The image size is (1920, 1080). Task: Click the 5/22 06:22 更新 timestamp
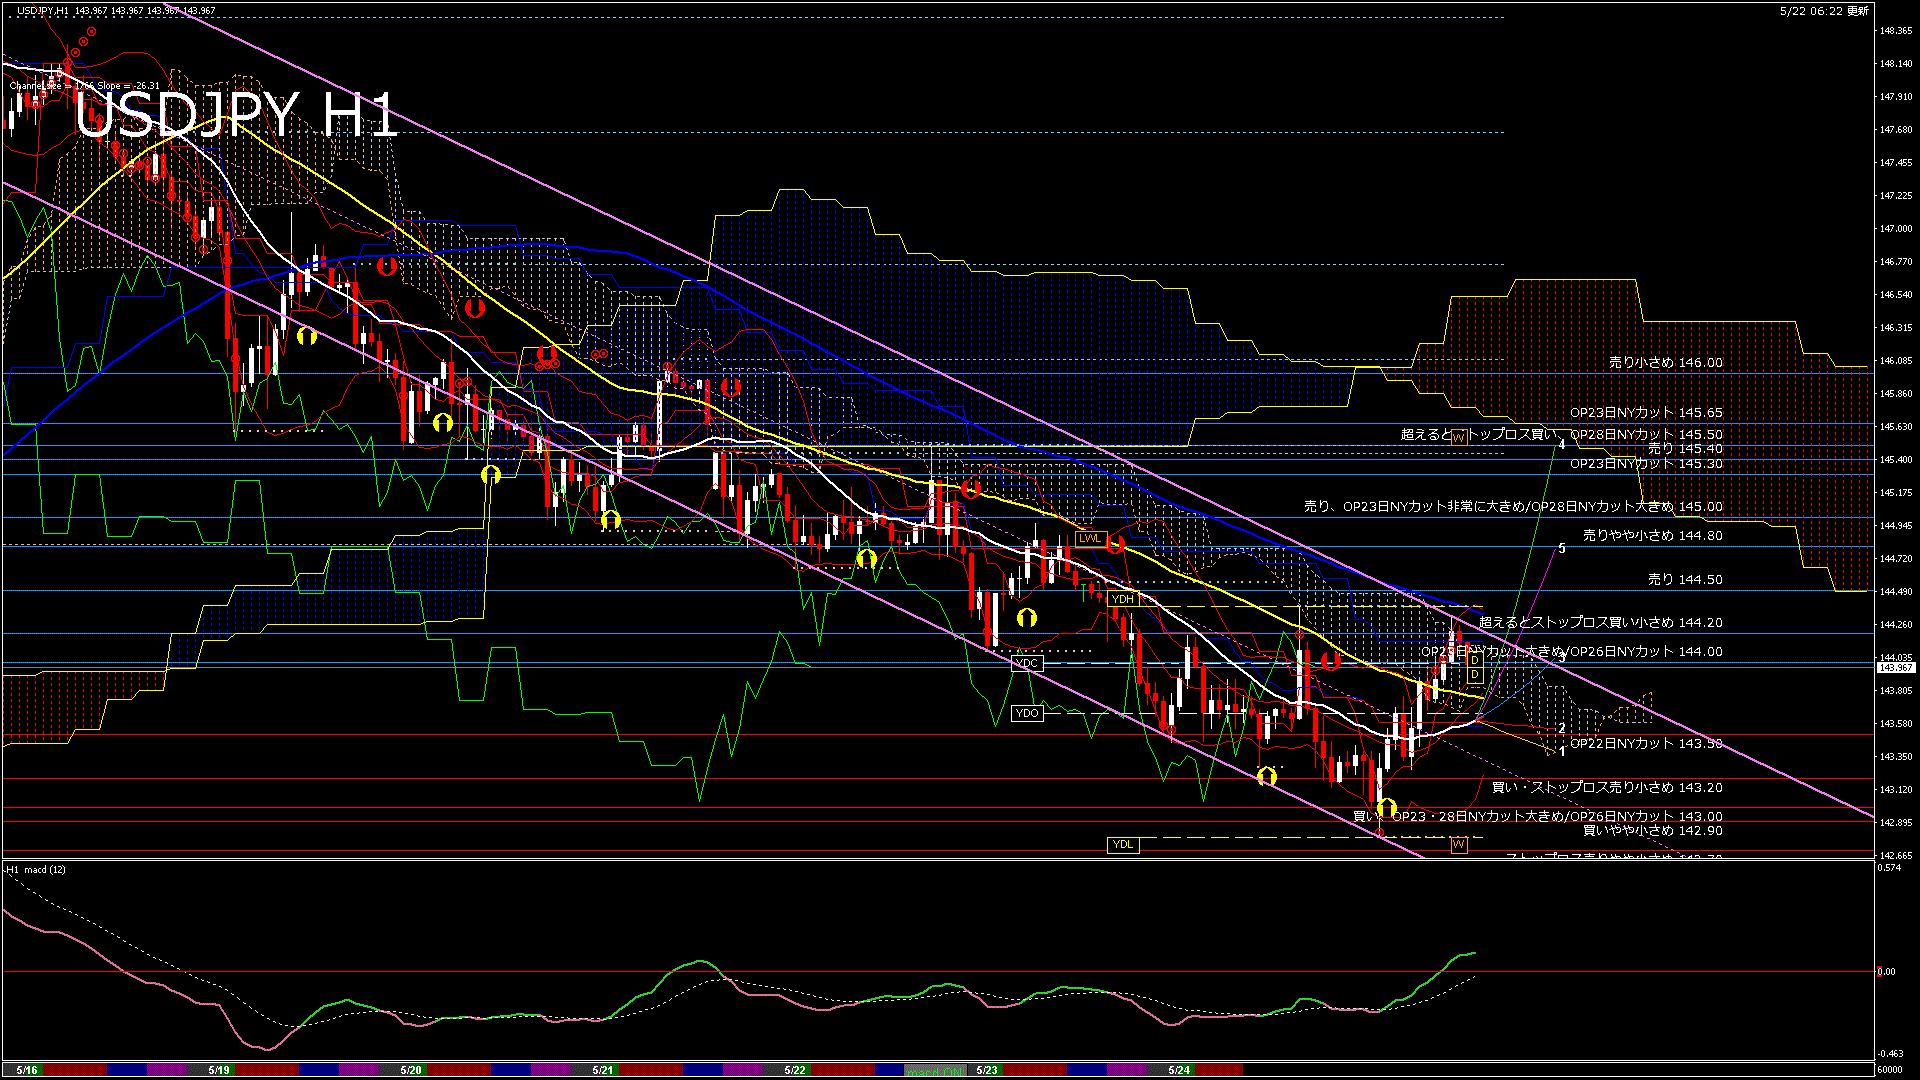click(x=1823, y=11)
